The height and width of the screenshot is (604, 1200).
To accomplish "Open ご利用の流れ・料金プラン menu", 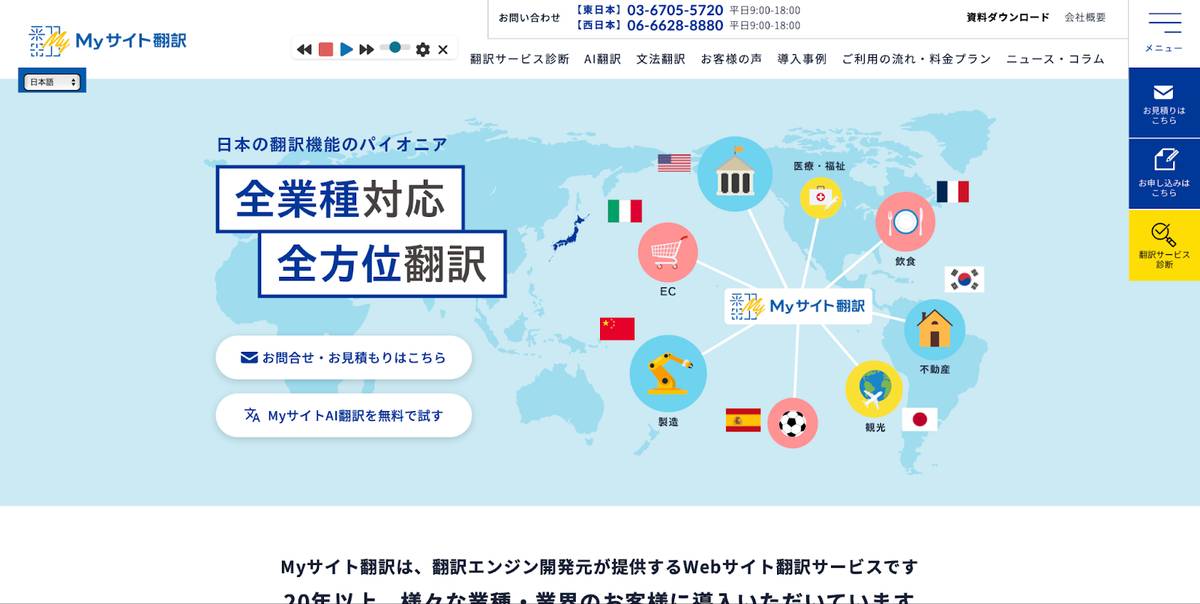I will pos(916,59).
